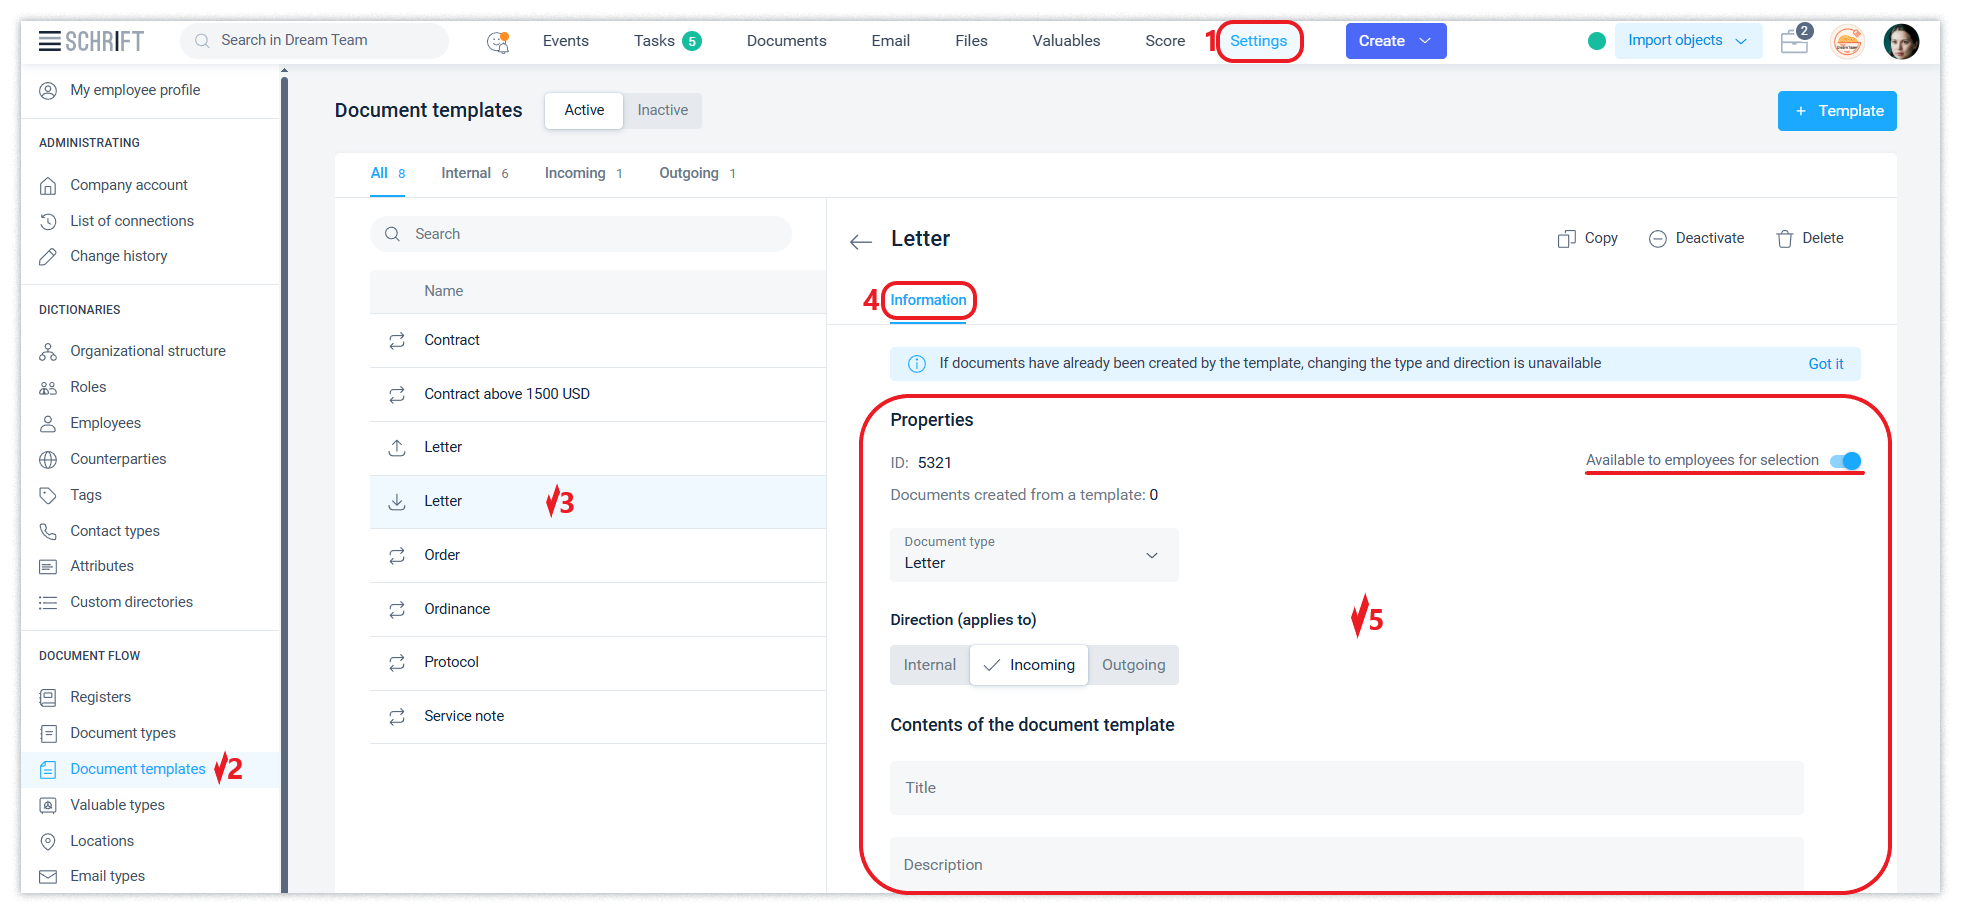The width and height of the screenshot is (1961, 911).
Task: Open the Import objects dropdown
Action: click(1687, 41)
